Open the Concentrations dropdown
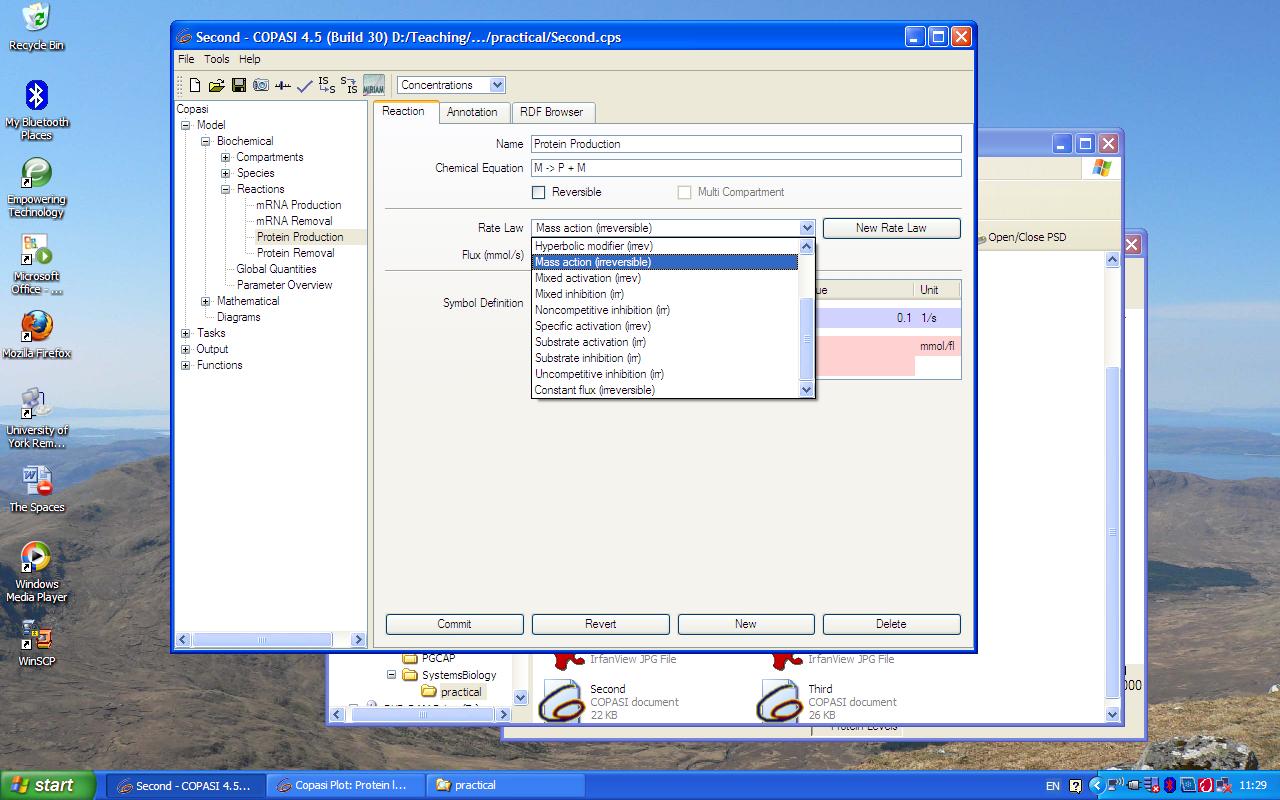Screen dimensions: 1280x800 click(x=497, y=85)
